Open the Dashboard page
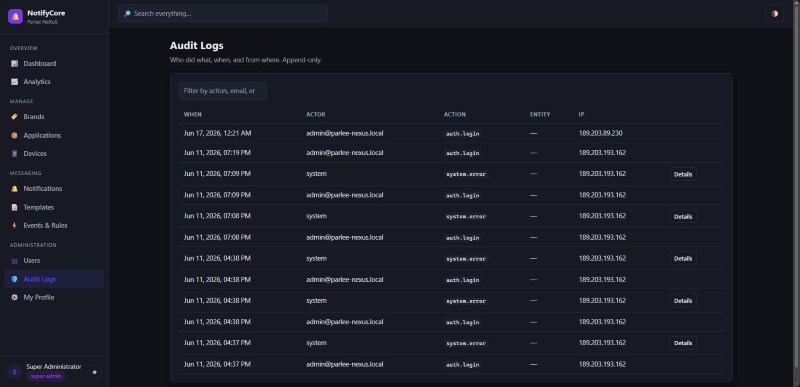Screen dimensions: 800x387 (x=54, y=64)
